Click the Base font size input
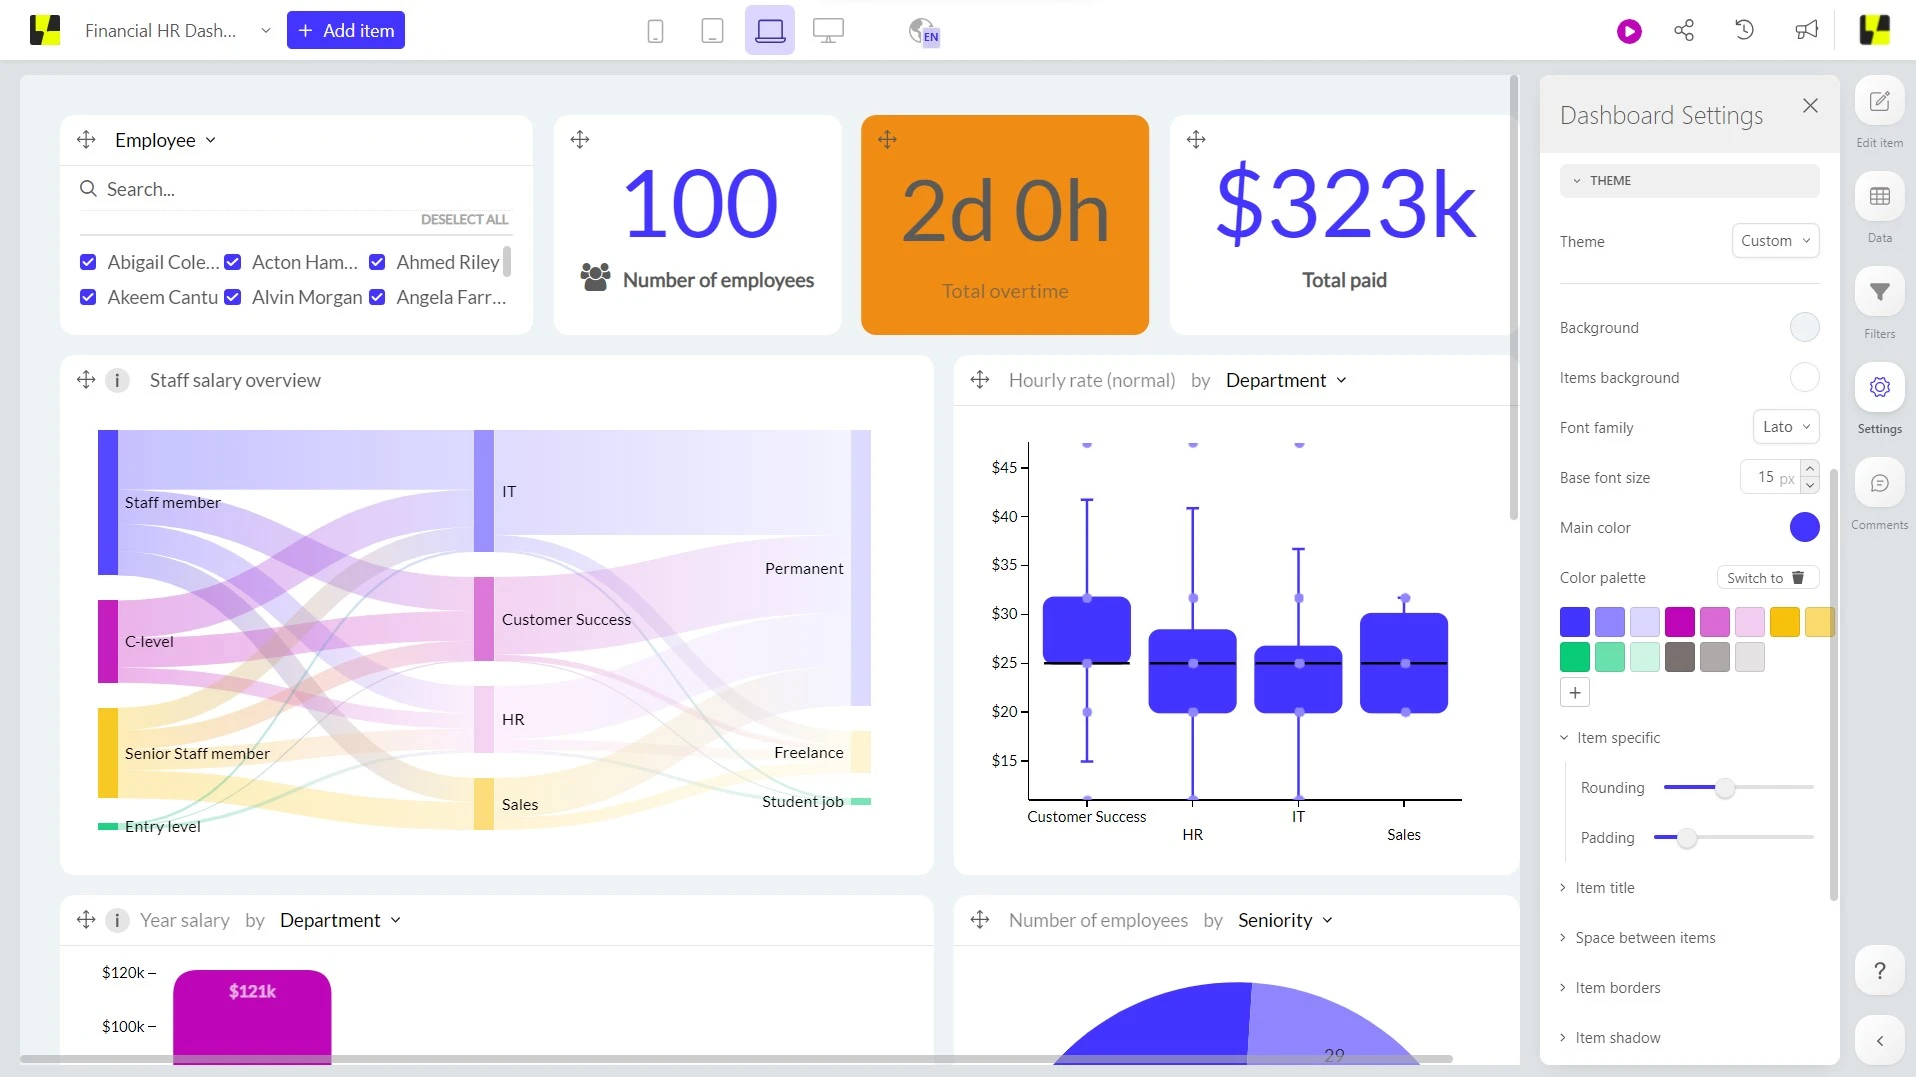Screen dimensions: 1916x1077 (1770, 477)
